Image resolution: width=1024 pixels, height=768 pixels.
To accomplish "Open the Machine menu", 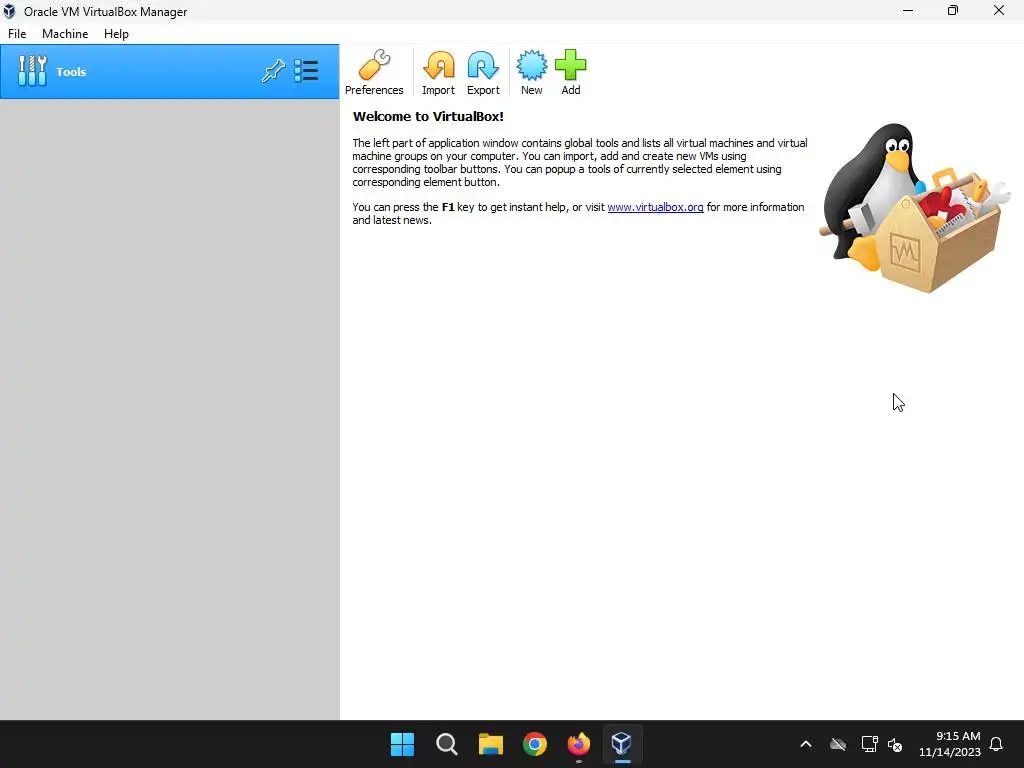I will point(65,34).
